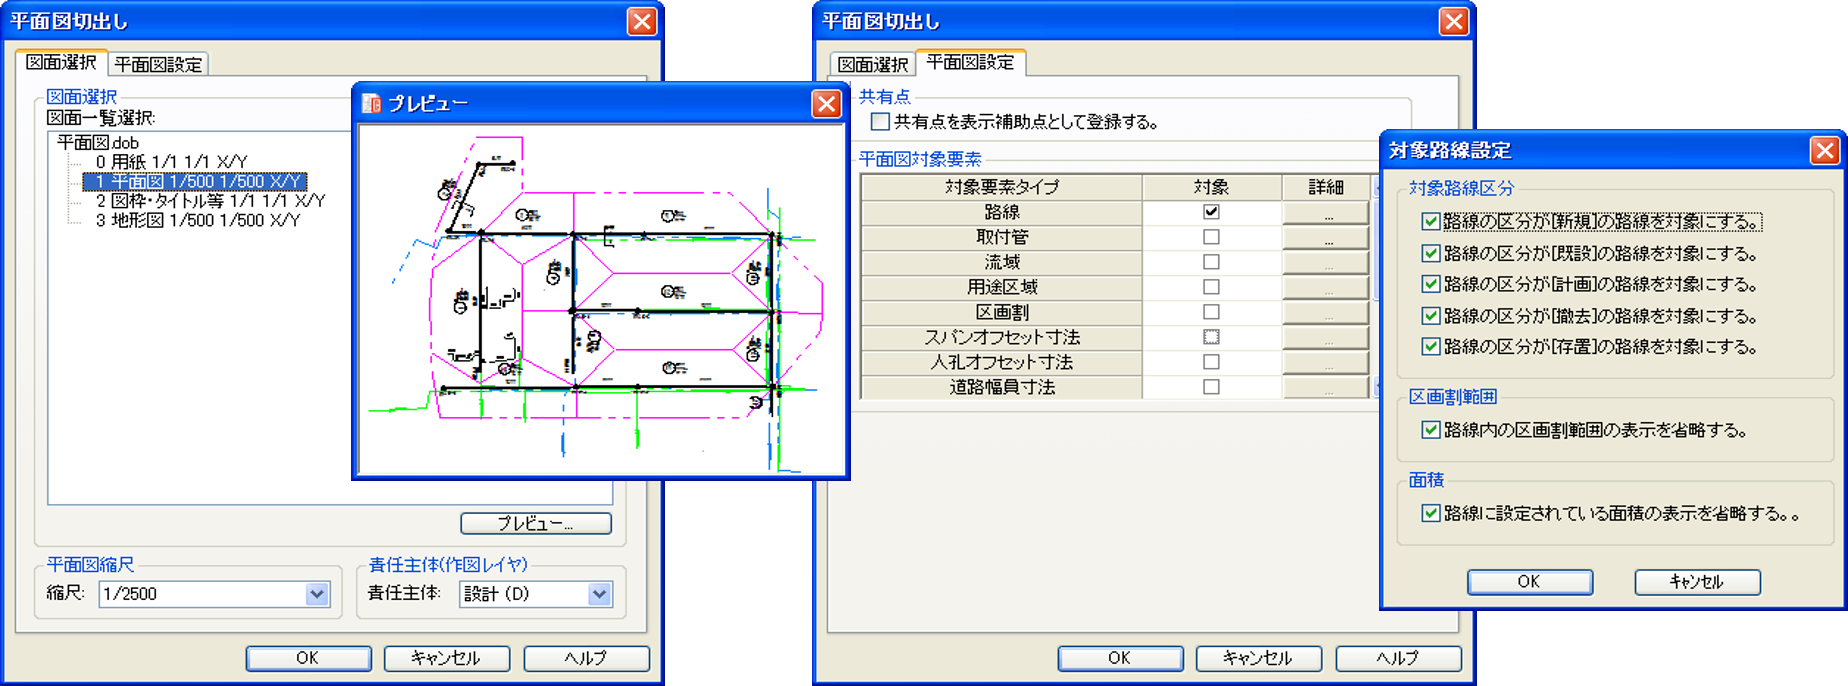Expand the 責任主体 dropdown list
The image size is (1848, 686).
(599, 594)
